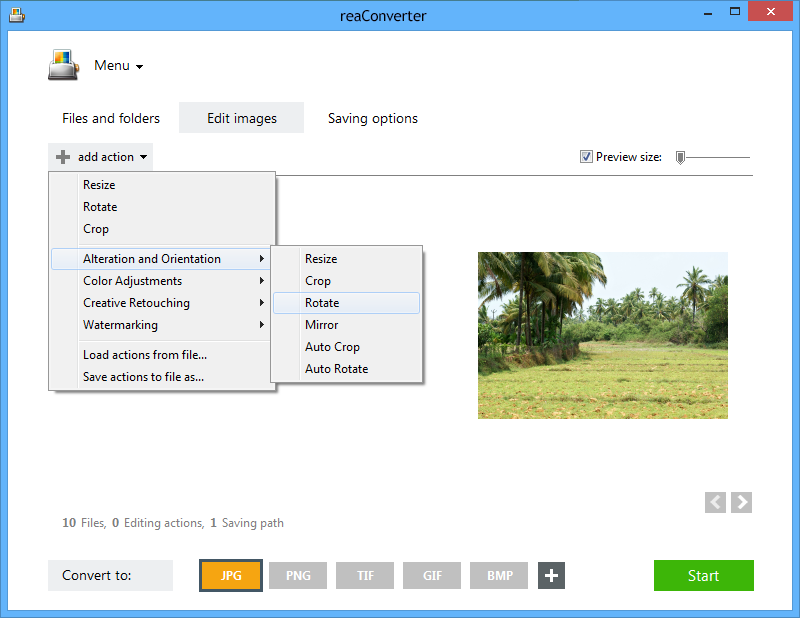
Task: Choose Resize in the Alteration submenu
Action: 346,259
